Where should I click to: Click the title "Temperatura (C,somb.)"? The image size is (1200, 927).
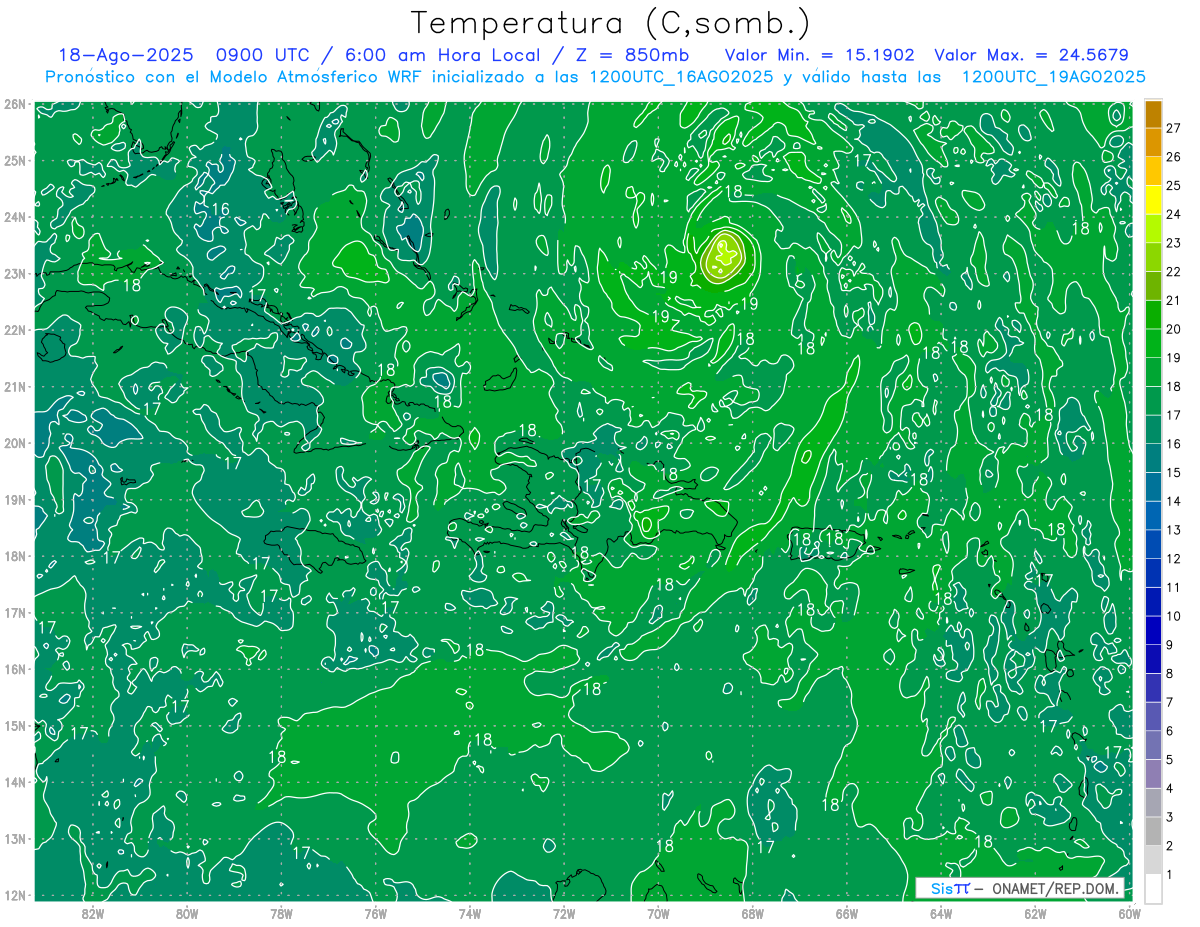click(x=611, y=23)
